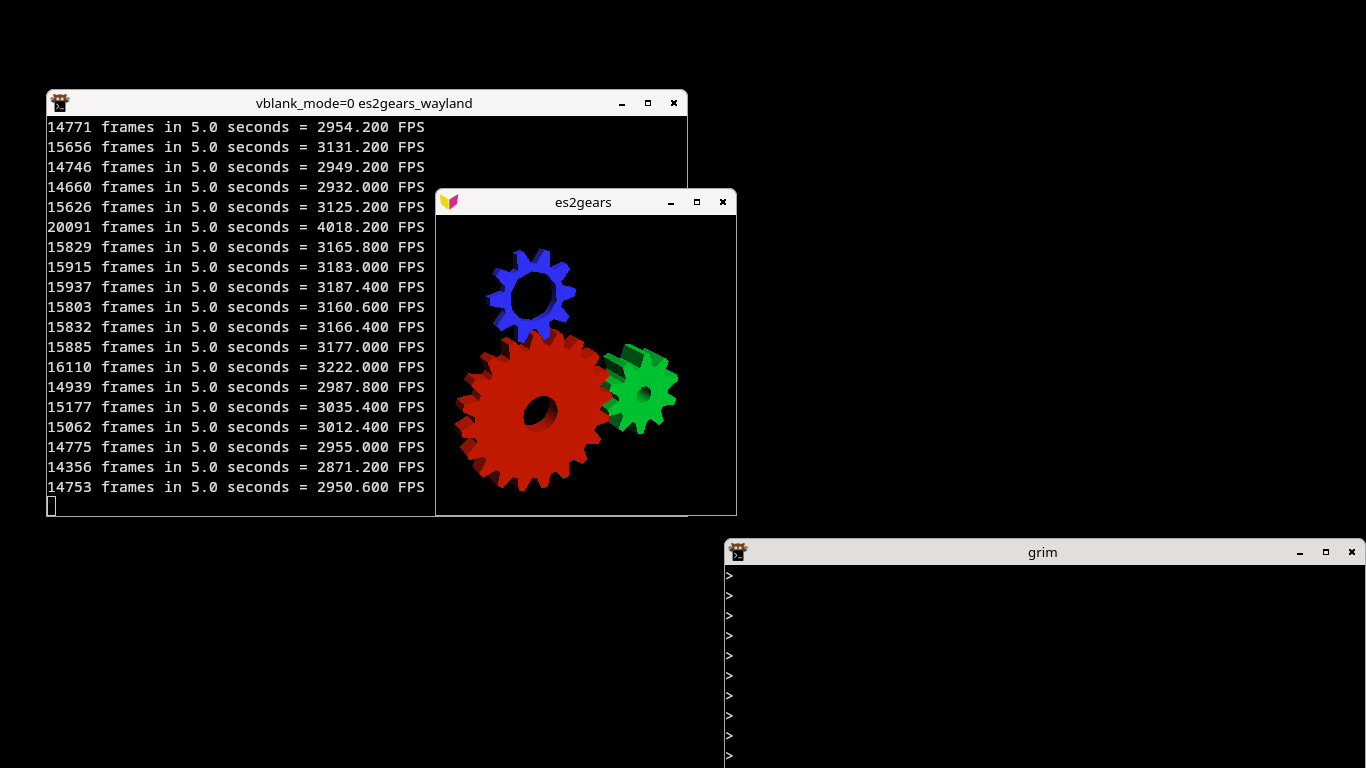Image resolution: width=1366 pixels, height=768 pixels.
Task: Click the blue gear in es2gears
Action: (x=531, y=294)
